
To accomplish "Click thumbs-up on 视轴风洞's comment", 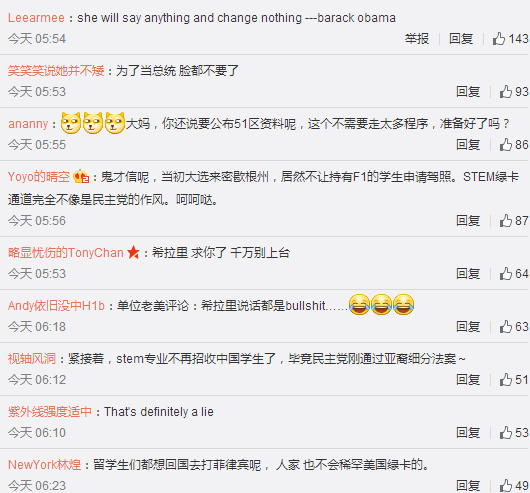I will pyautogui.click(x=514, y=380).
